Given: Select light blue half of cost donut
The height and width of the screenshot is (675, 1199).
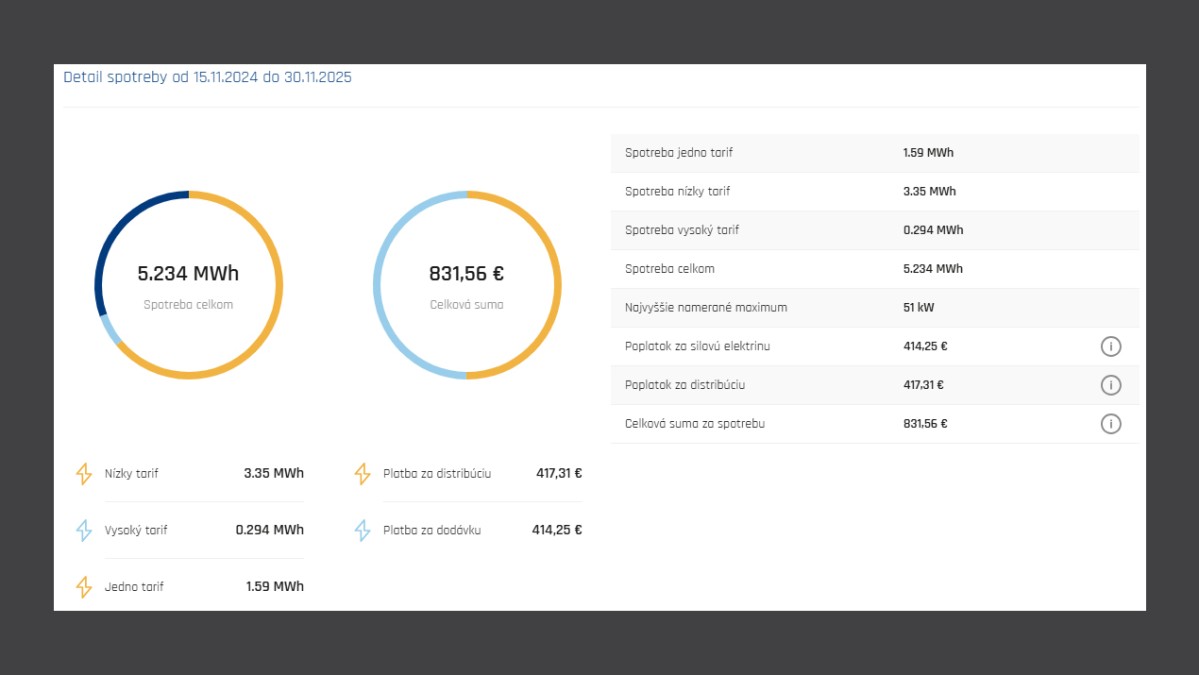Looking at the screenshot, I should [x=379, y=285].
